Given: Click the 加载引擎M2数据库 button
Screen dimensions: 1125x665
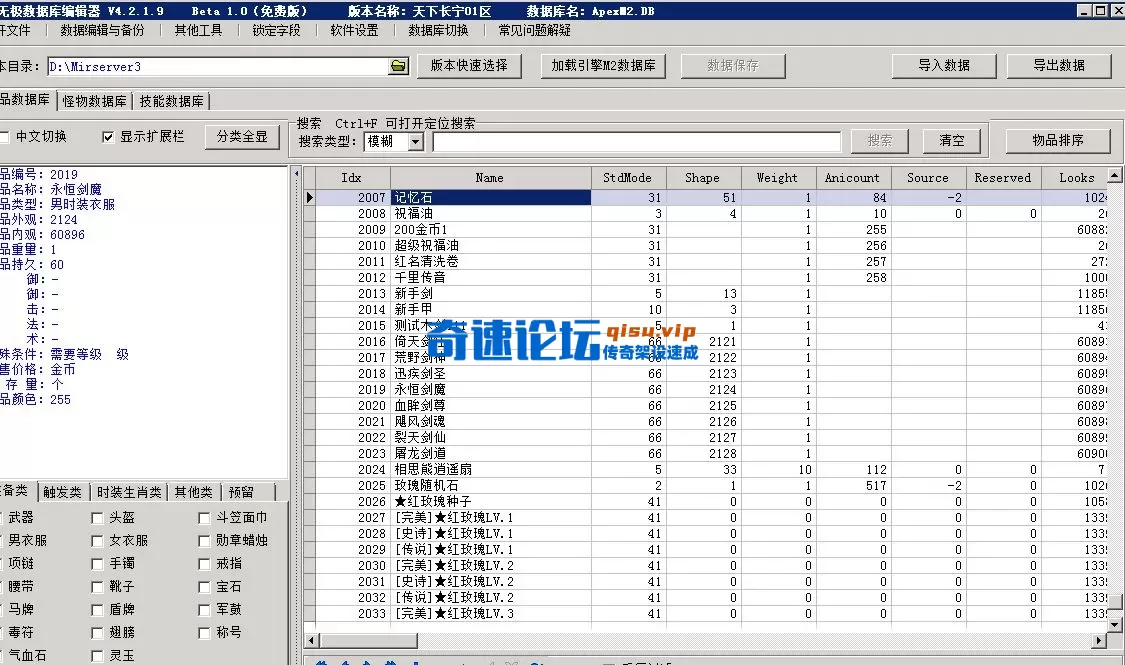Looking at the screenshot, I should [x=603, y=66].
